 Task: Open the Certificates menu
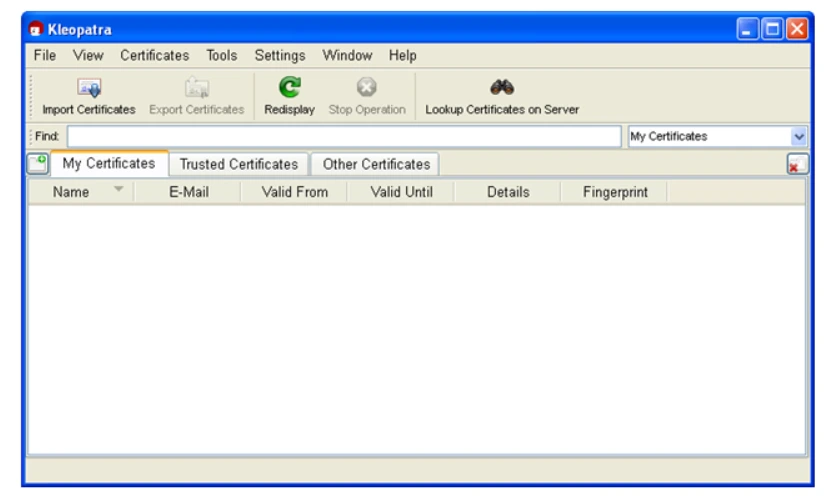[x=154, y=55]
